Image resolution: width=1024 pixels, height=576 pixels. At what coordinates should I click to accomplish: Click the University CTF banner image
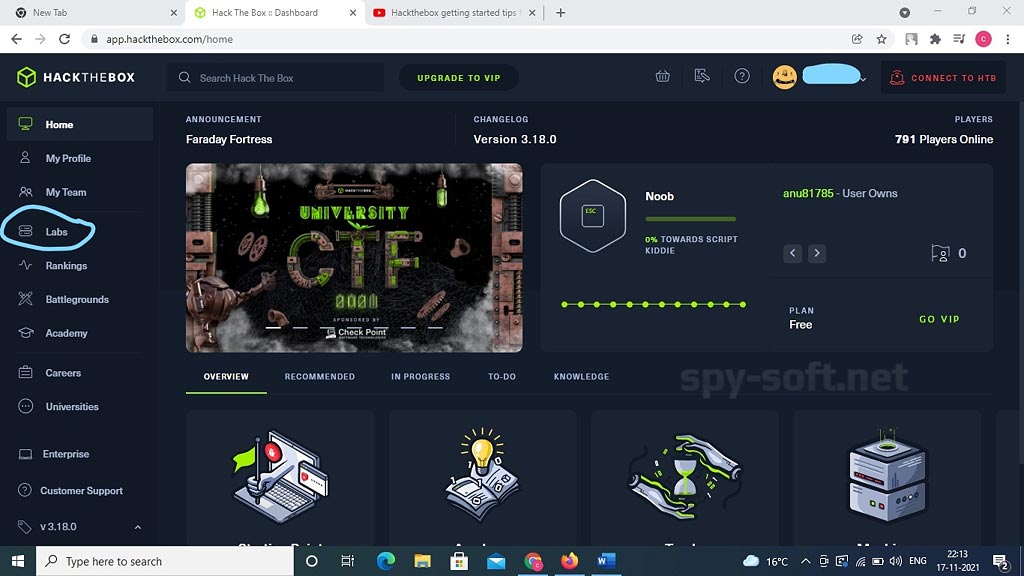coord(354,258)
